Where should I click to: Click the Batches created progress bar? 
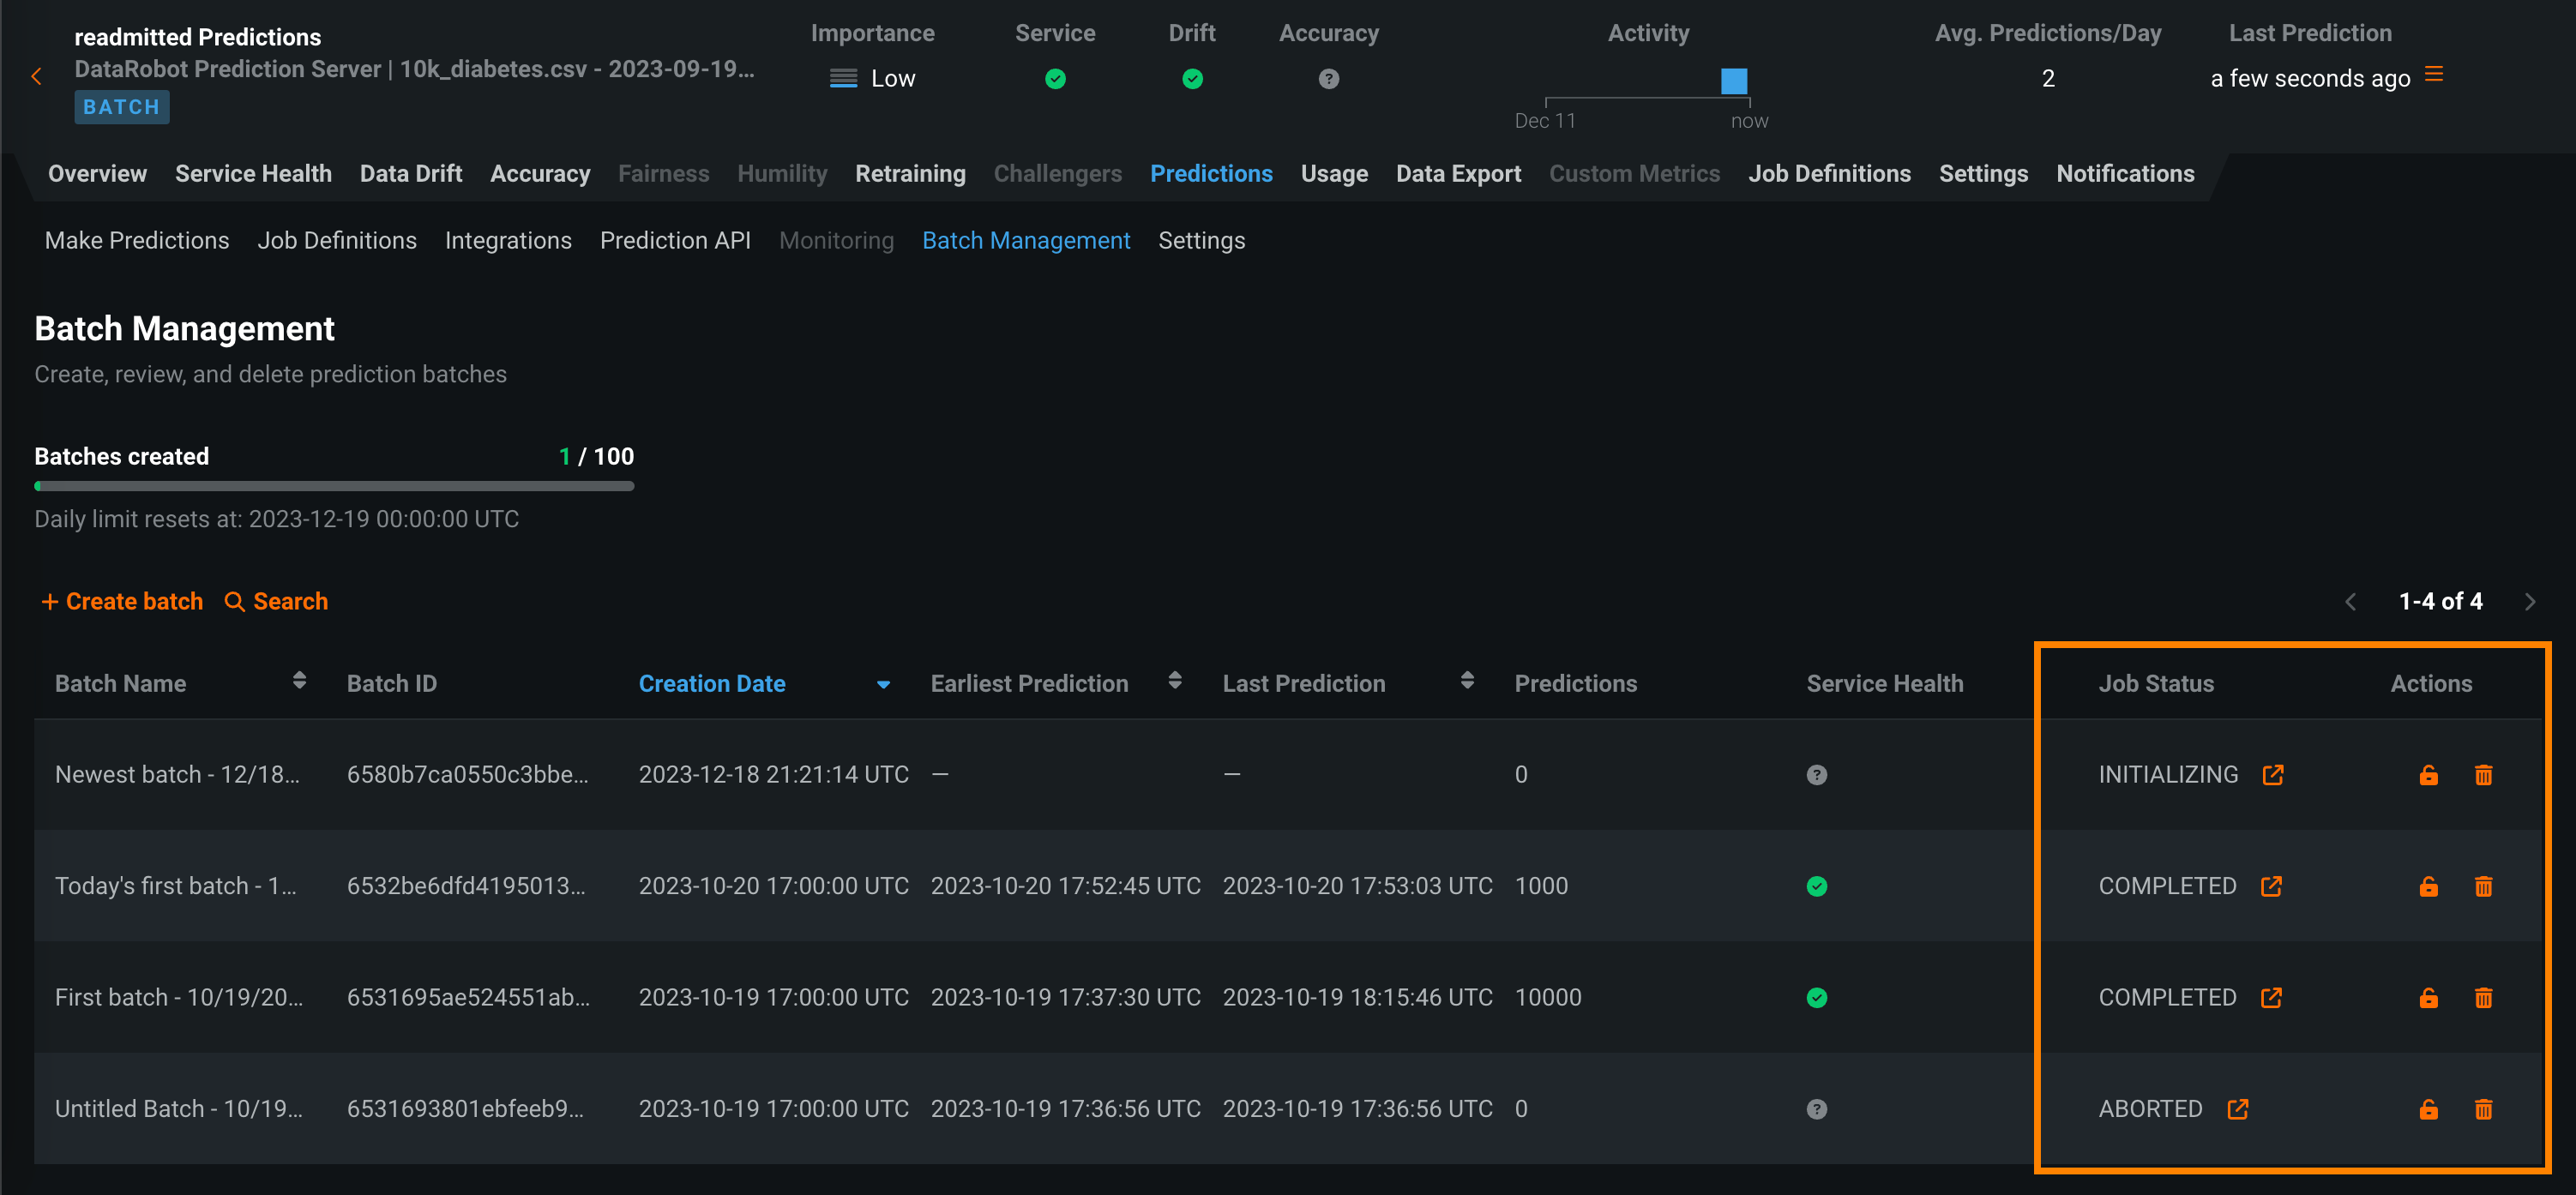pos(334,487)
